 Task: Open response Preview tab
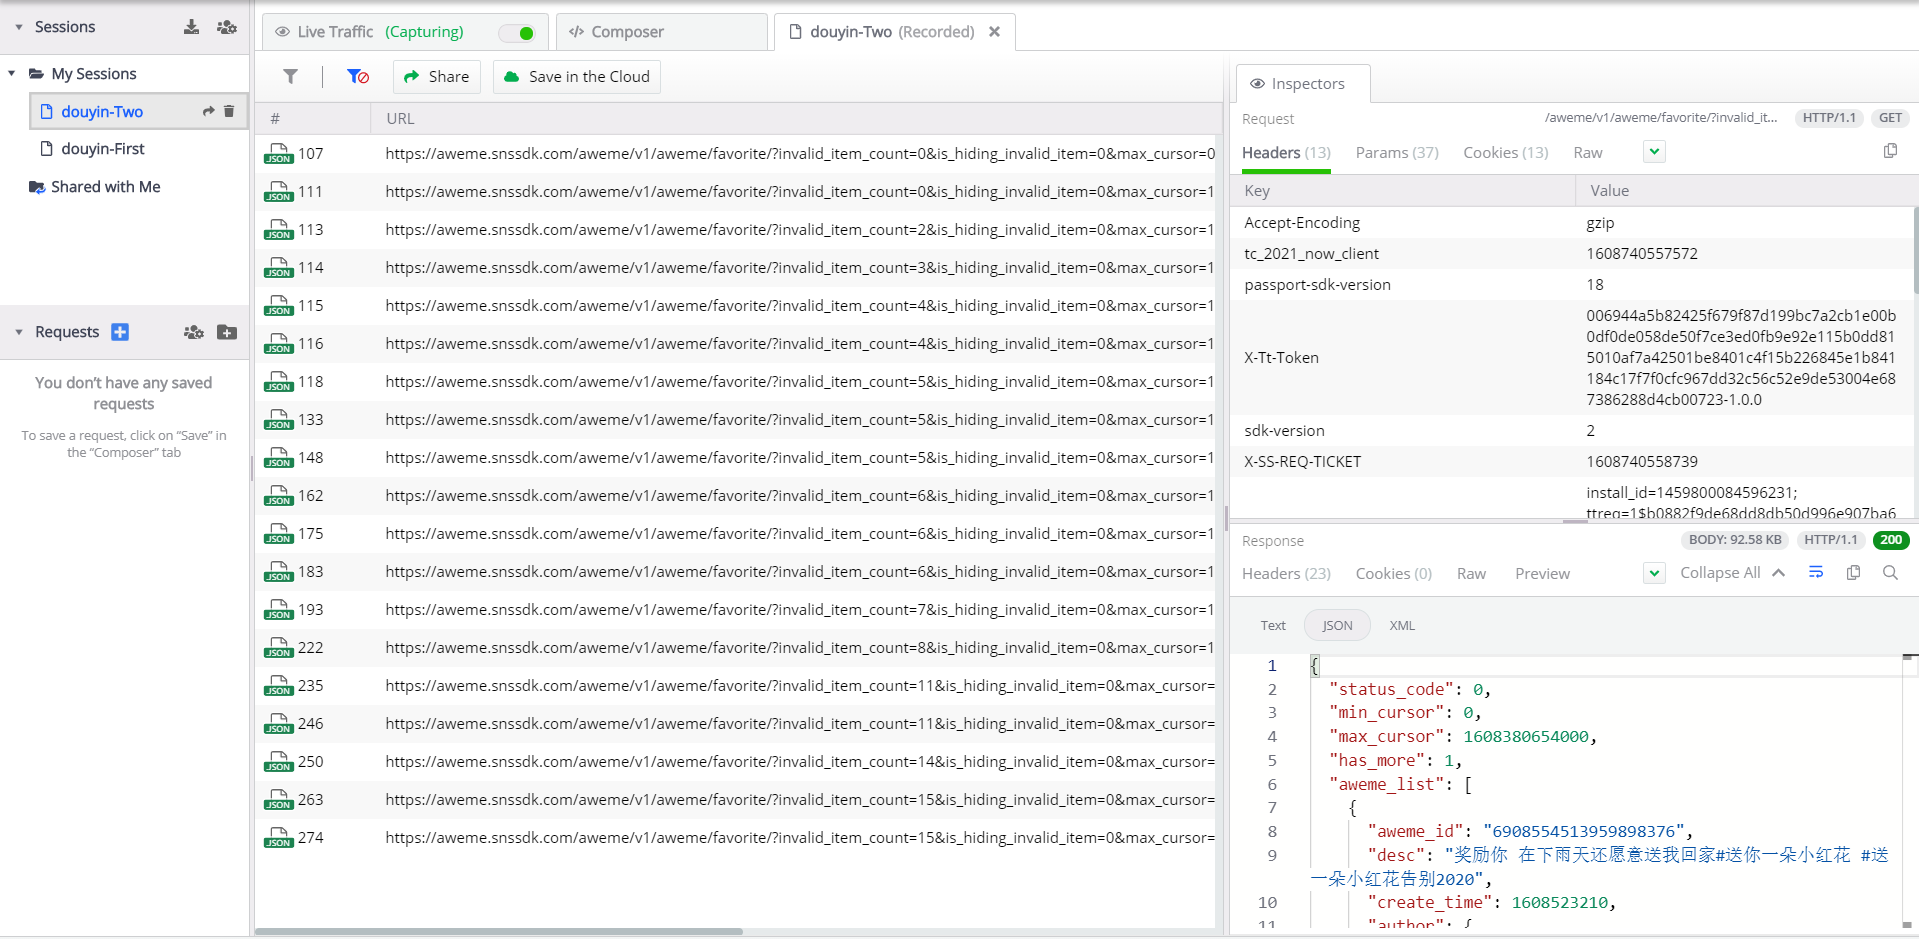pyautogui.click(x=1542, y=574)
